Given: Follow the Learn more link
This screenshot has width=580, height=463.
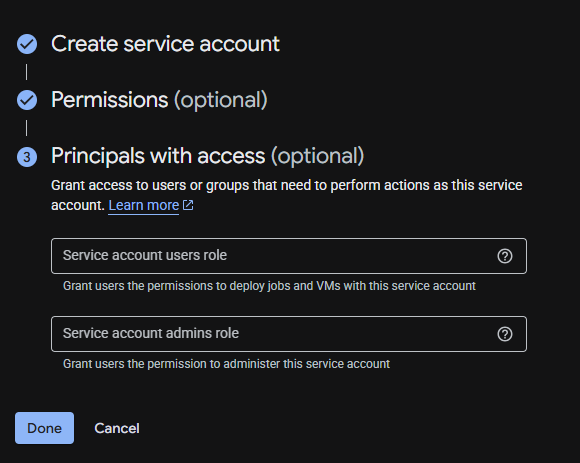Looking at the screenshot, I should coord(144,205).
